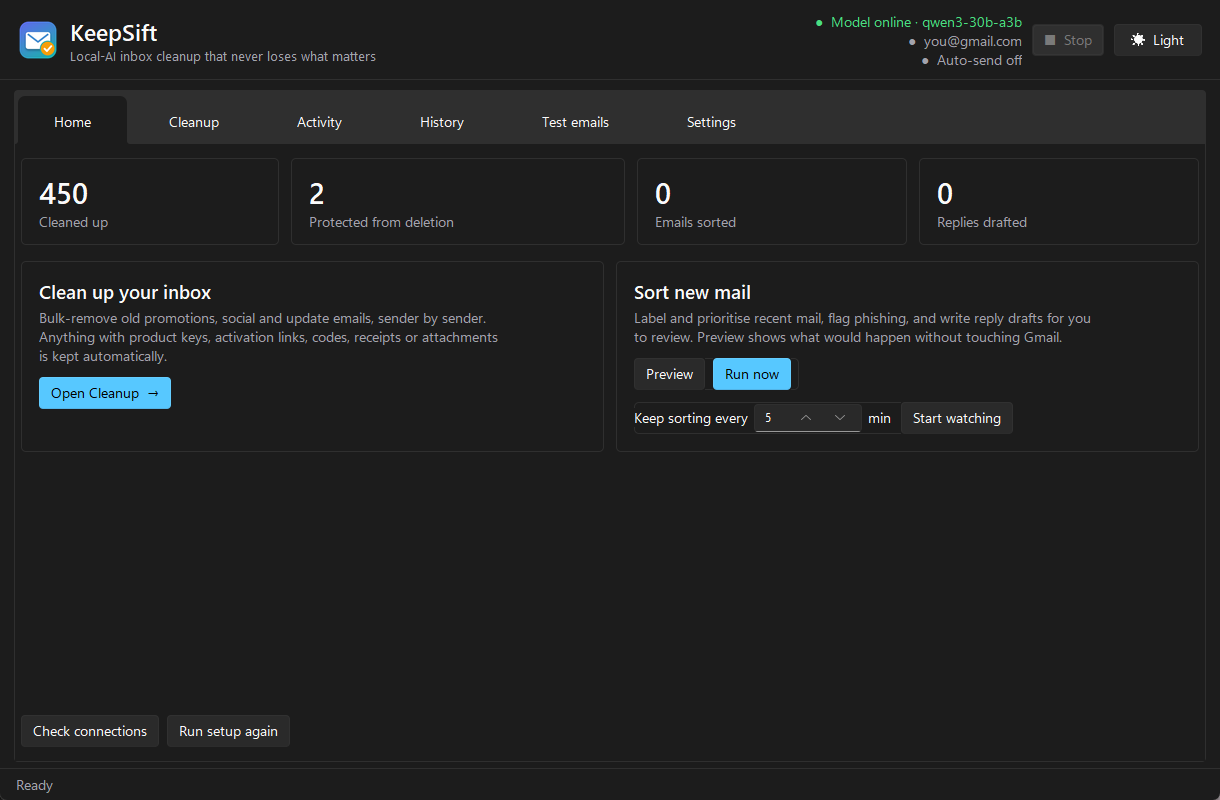Click the 'Model online · qwen3-30b-a3b' text
Image resolution: width=1220 pixels, height=800 pixels.
click(x=926, y=22)
